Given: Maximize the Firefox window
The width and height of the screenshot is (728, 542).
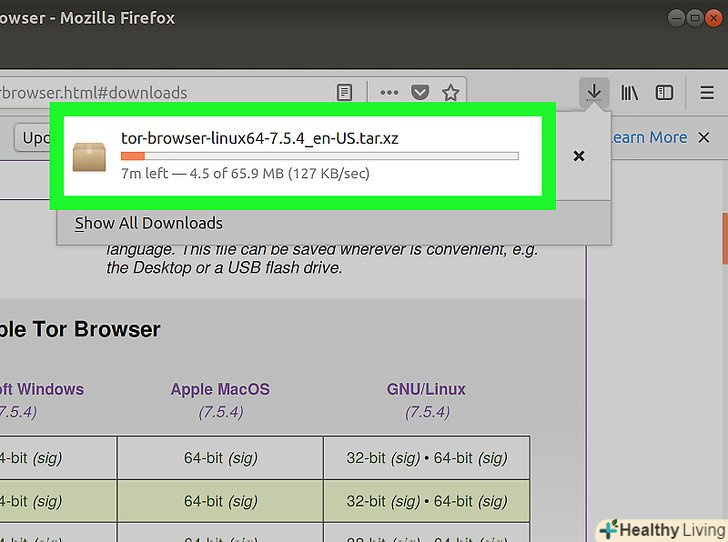Looking at the screenshot, I should click(x=695, y=19).
